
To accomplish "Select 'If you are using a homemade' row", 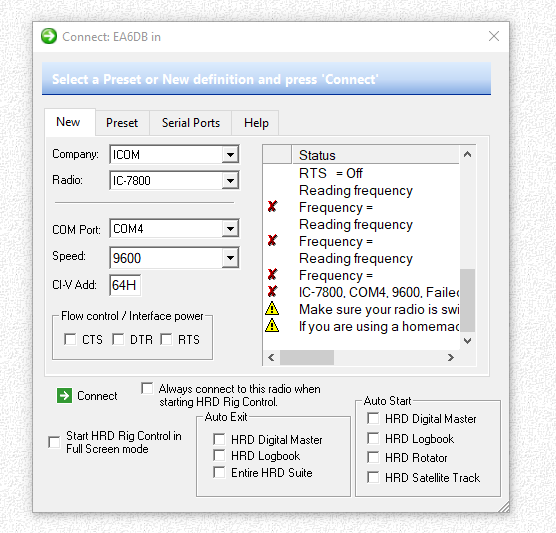I will 361,326.
